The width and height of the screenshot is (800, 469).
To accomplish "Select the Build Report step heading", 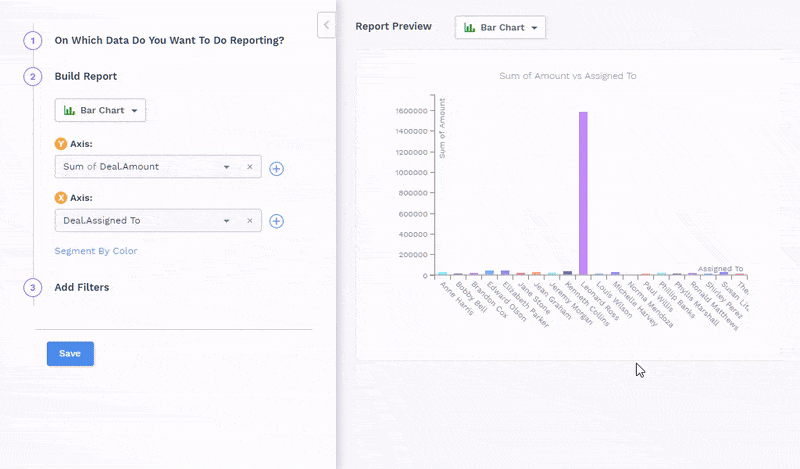I will [85, 76].
